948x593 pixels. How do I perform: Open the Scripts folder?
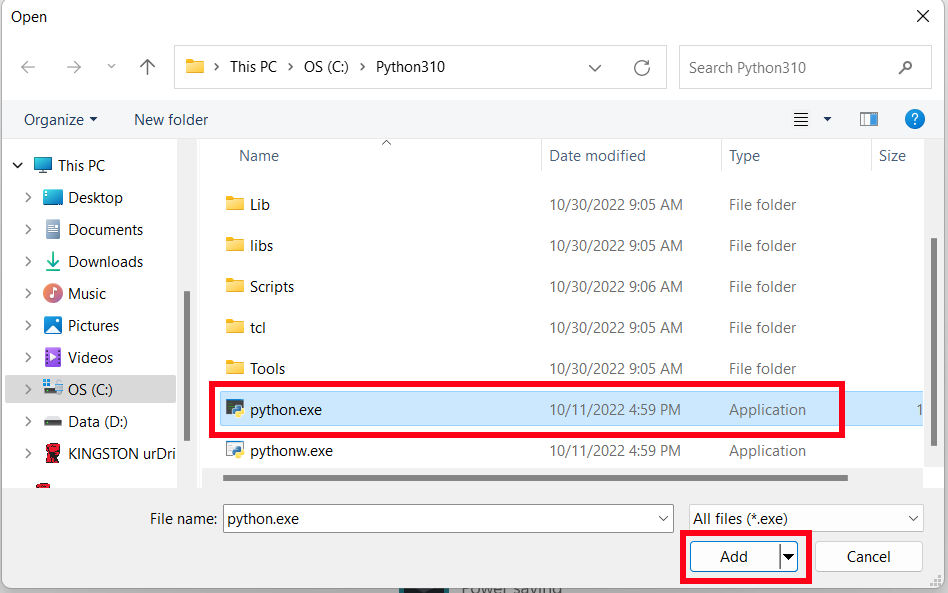coord(270,286)
